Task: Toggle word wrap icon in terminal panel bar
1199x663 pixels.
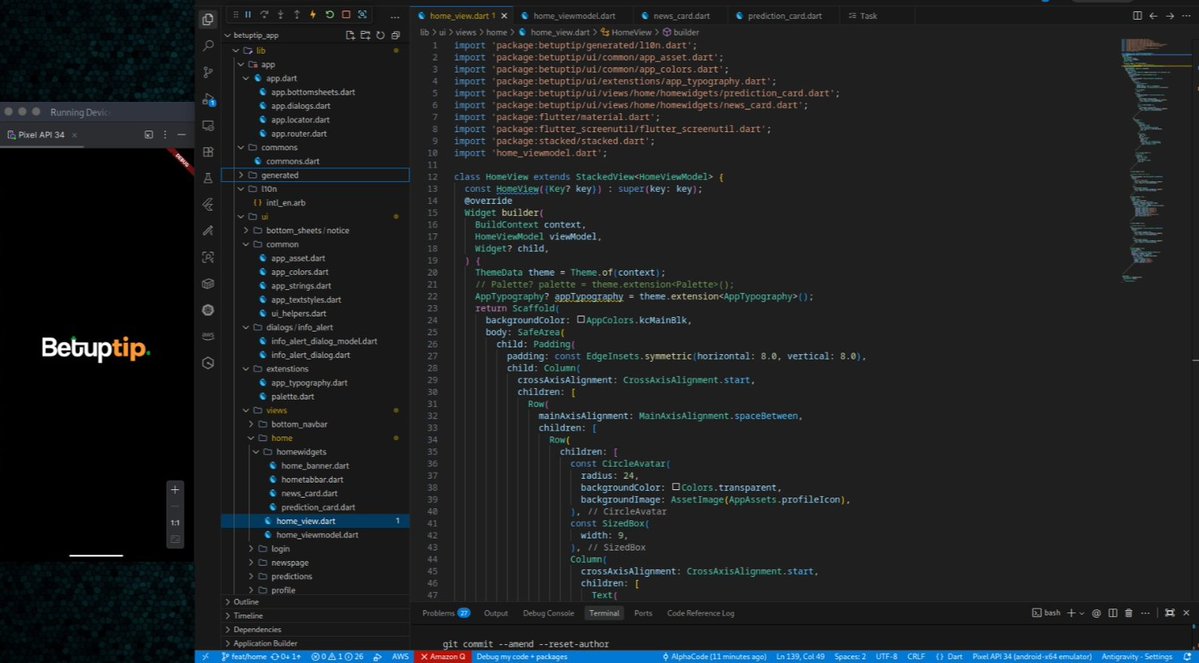Action: click(x=1096, y=613)
